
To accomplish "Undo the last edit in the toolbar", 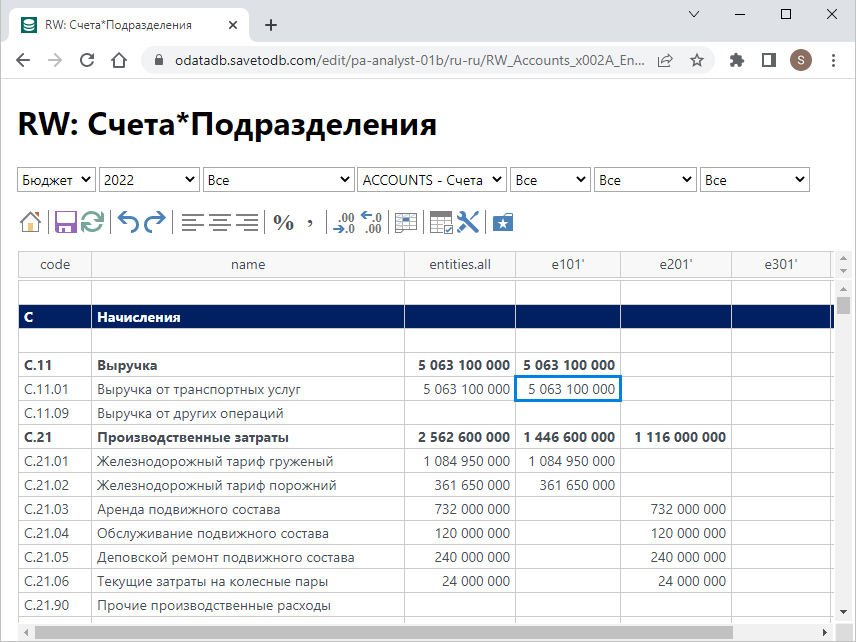I will [x=129, y=222].
